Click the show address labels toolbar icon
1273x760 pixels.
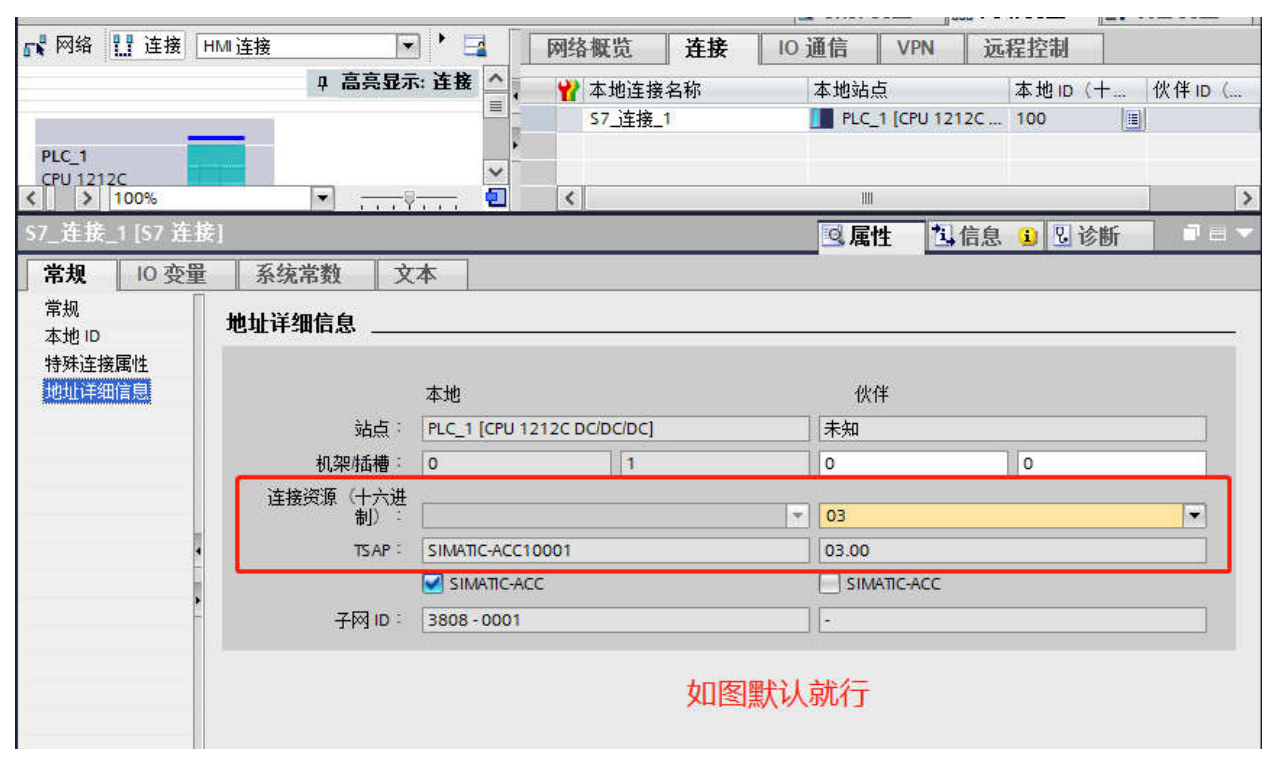[x=475, y=46]
